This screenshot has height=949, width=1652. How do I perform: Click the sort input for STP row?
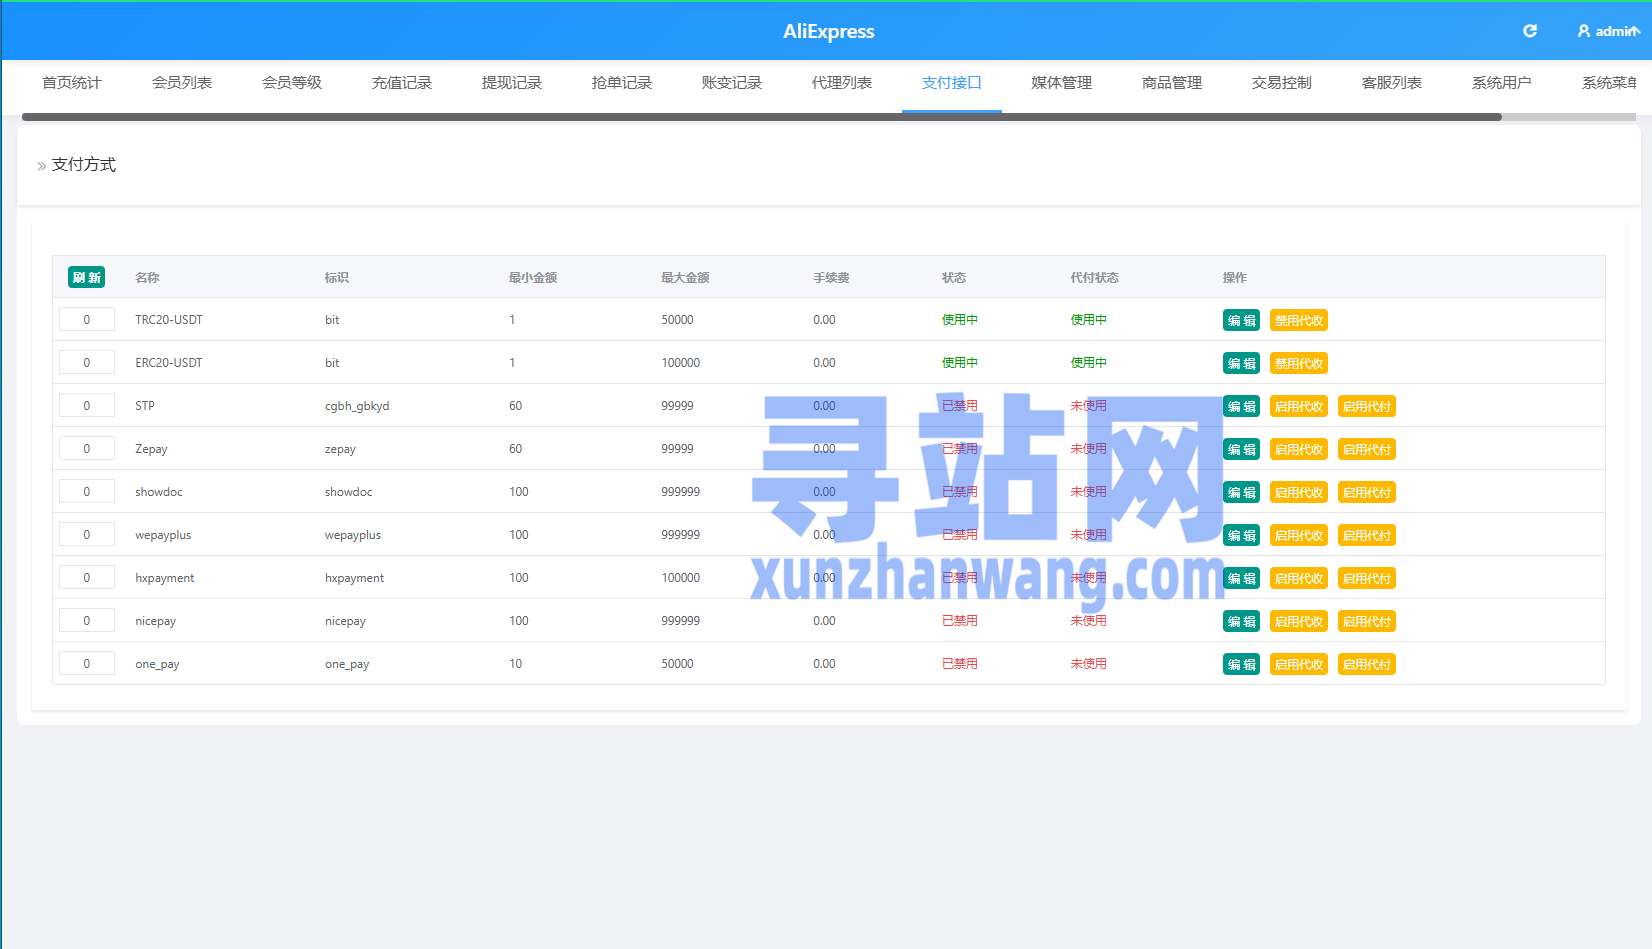[86, 406]
